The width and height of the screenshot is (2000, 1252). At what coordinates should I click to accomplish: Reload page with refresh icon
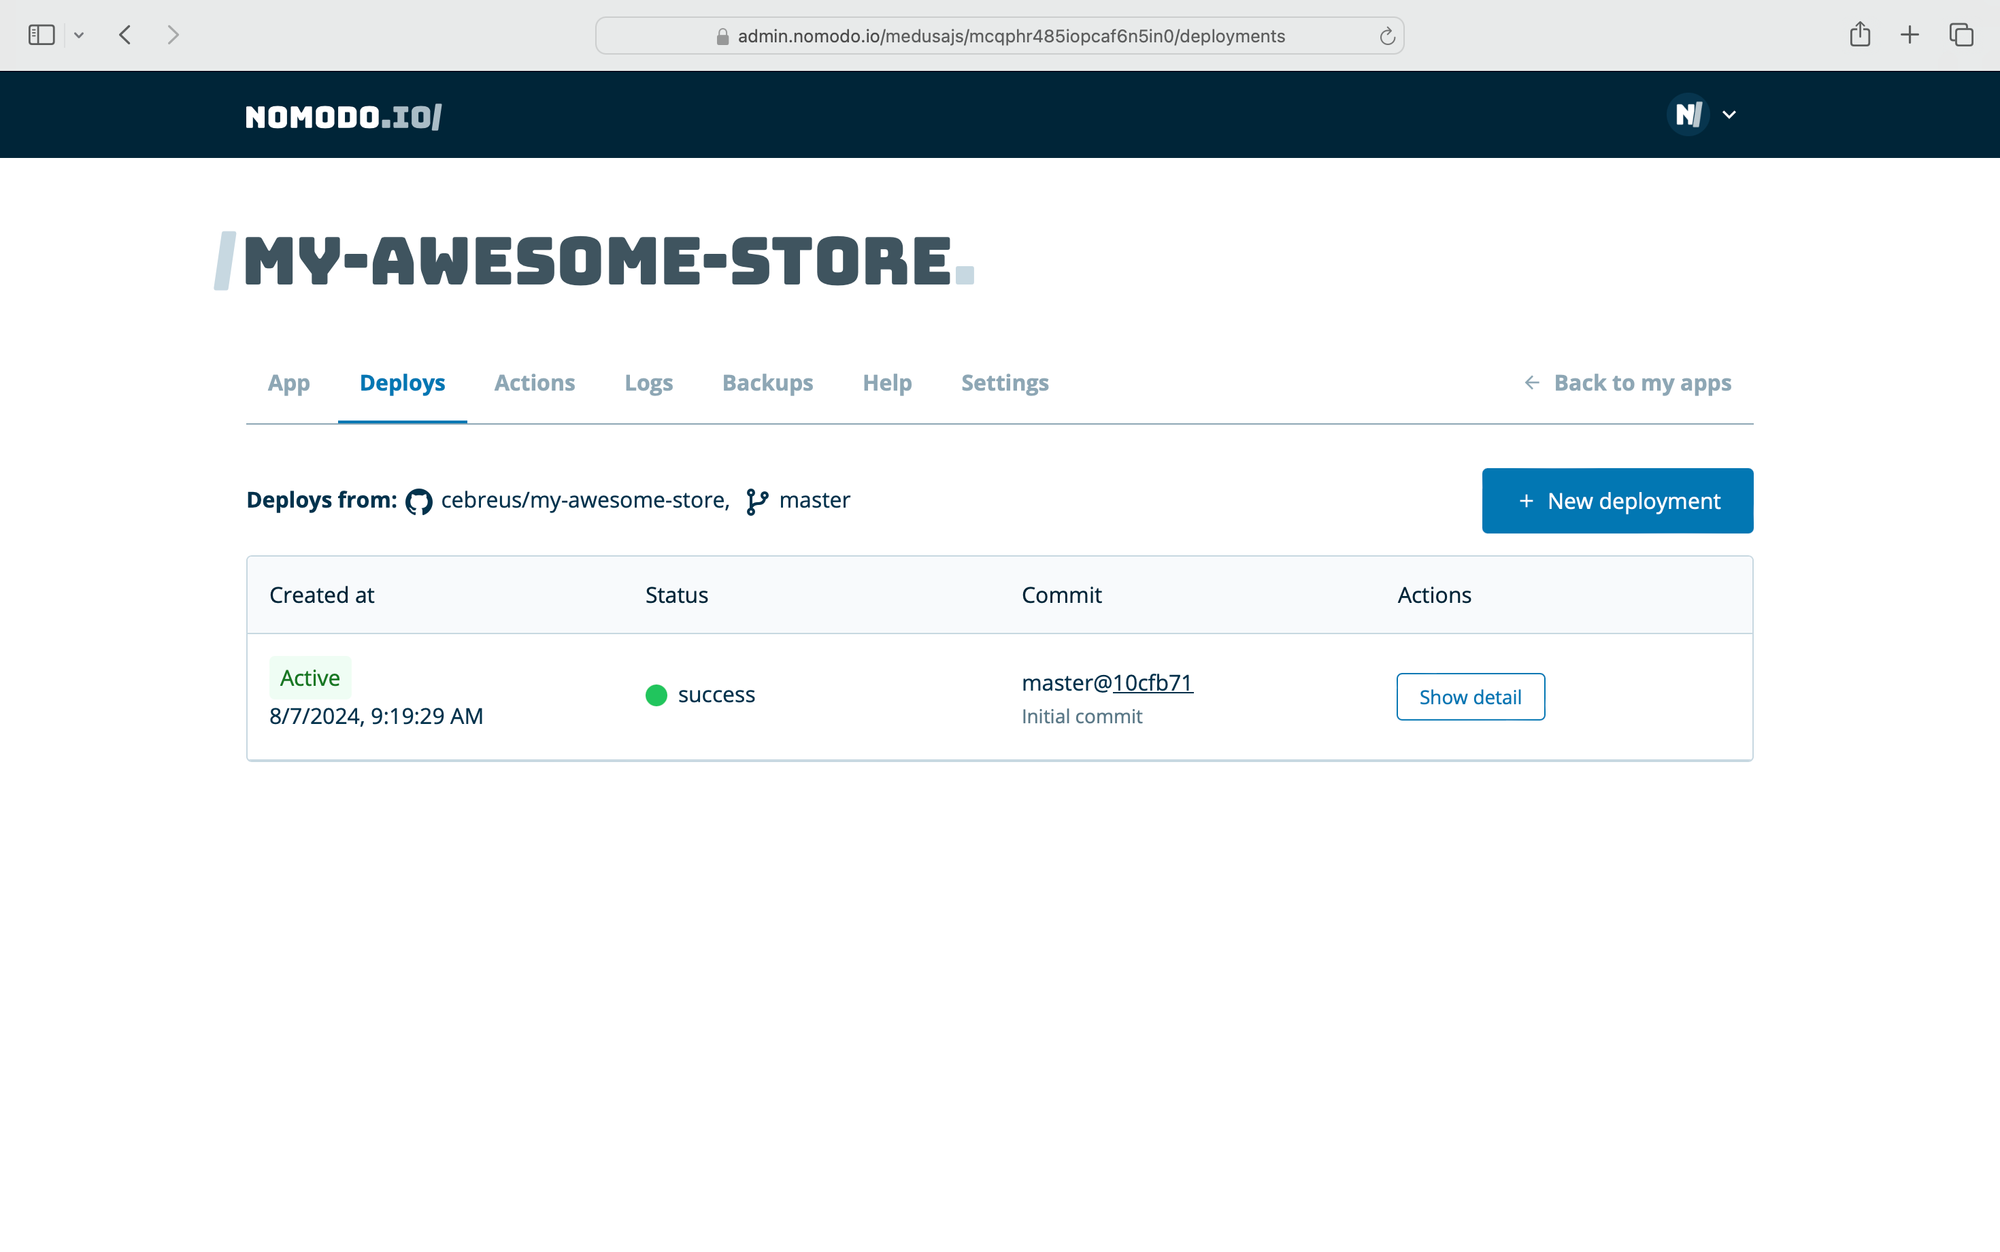[1387, 37]
